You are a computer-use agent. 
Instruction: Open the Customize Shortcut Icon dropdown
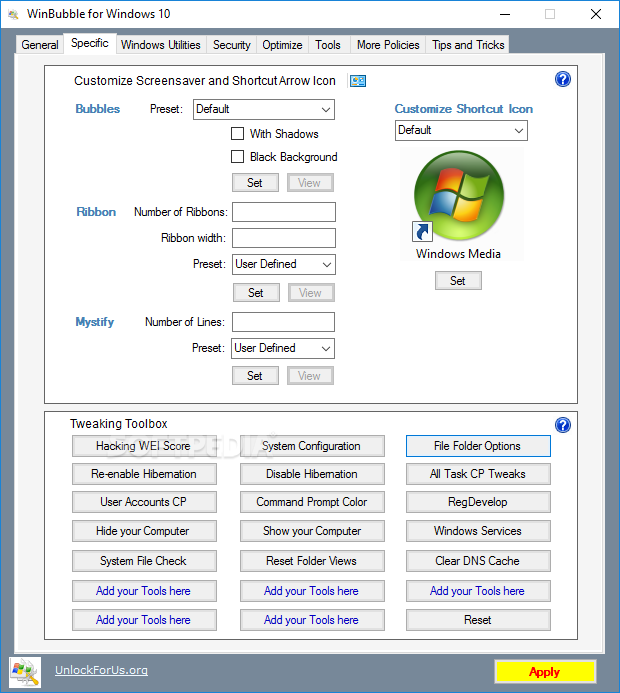point(461,130)
